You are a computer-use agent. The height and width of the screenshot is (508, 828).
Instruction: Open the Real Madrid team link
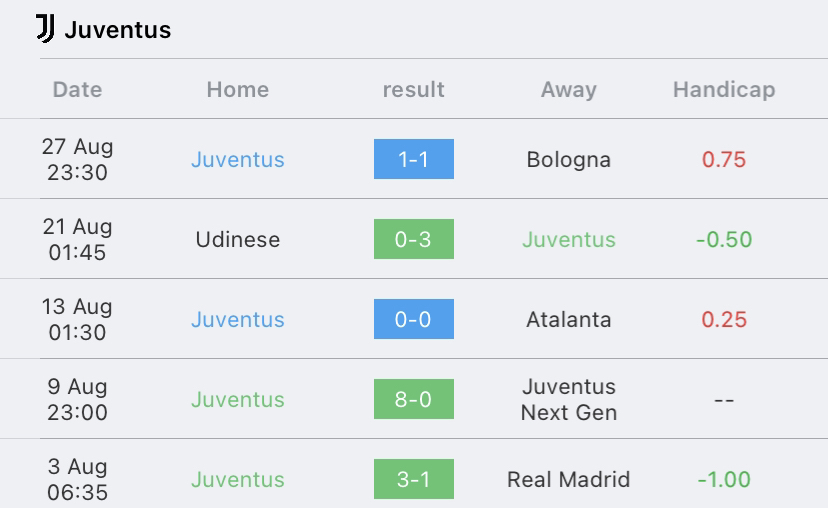pyautogui.click(x=569, y=479)
